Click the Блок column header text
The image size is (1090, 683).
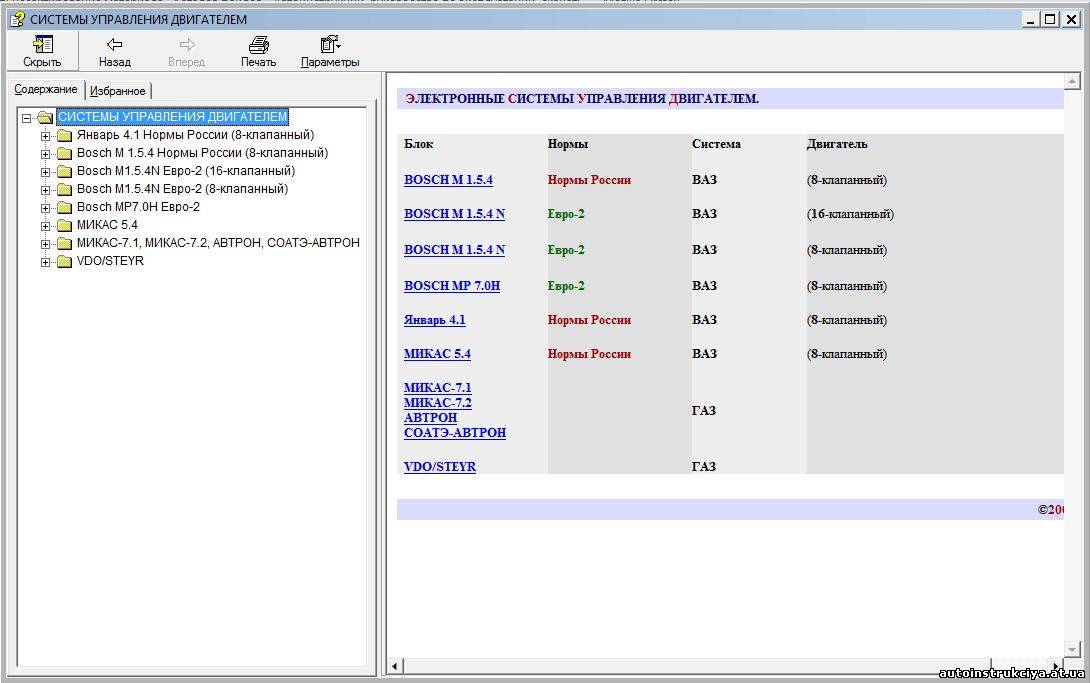pyautogui.click(x=418, y=145)
